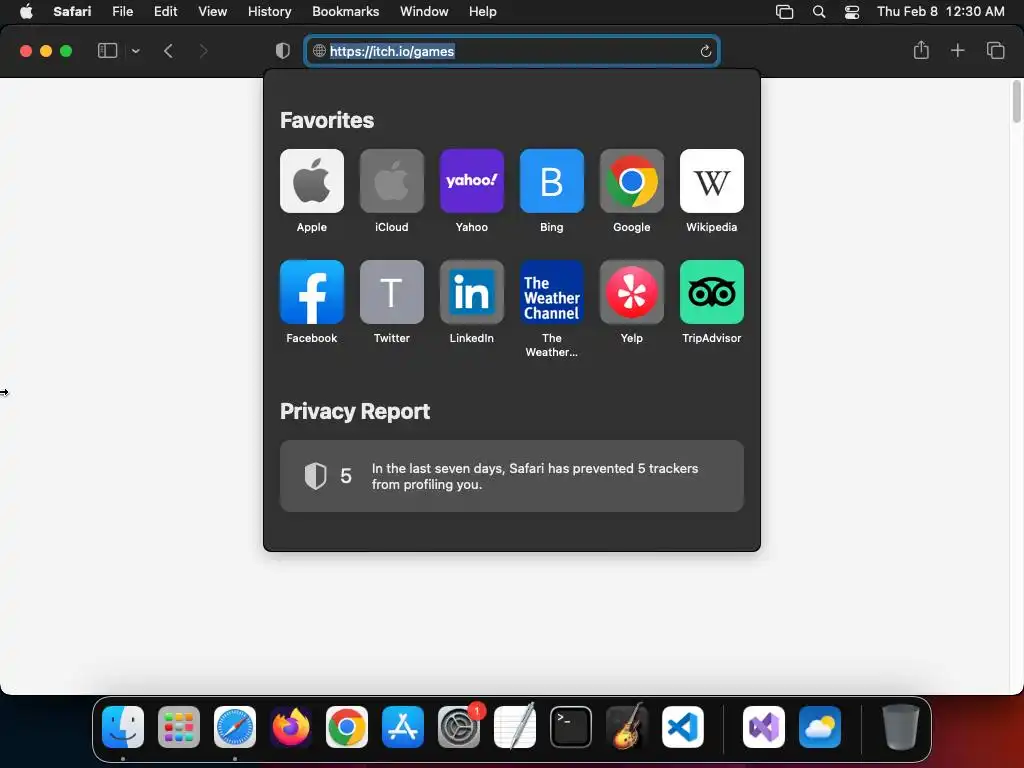Image resolution: width=1024 pixels, height=768 pixels.
Task: Open the Window menu
Action: 424,12
